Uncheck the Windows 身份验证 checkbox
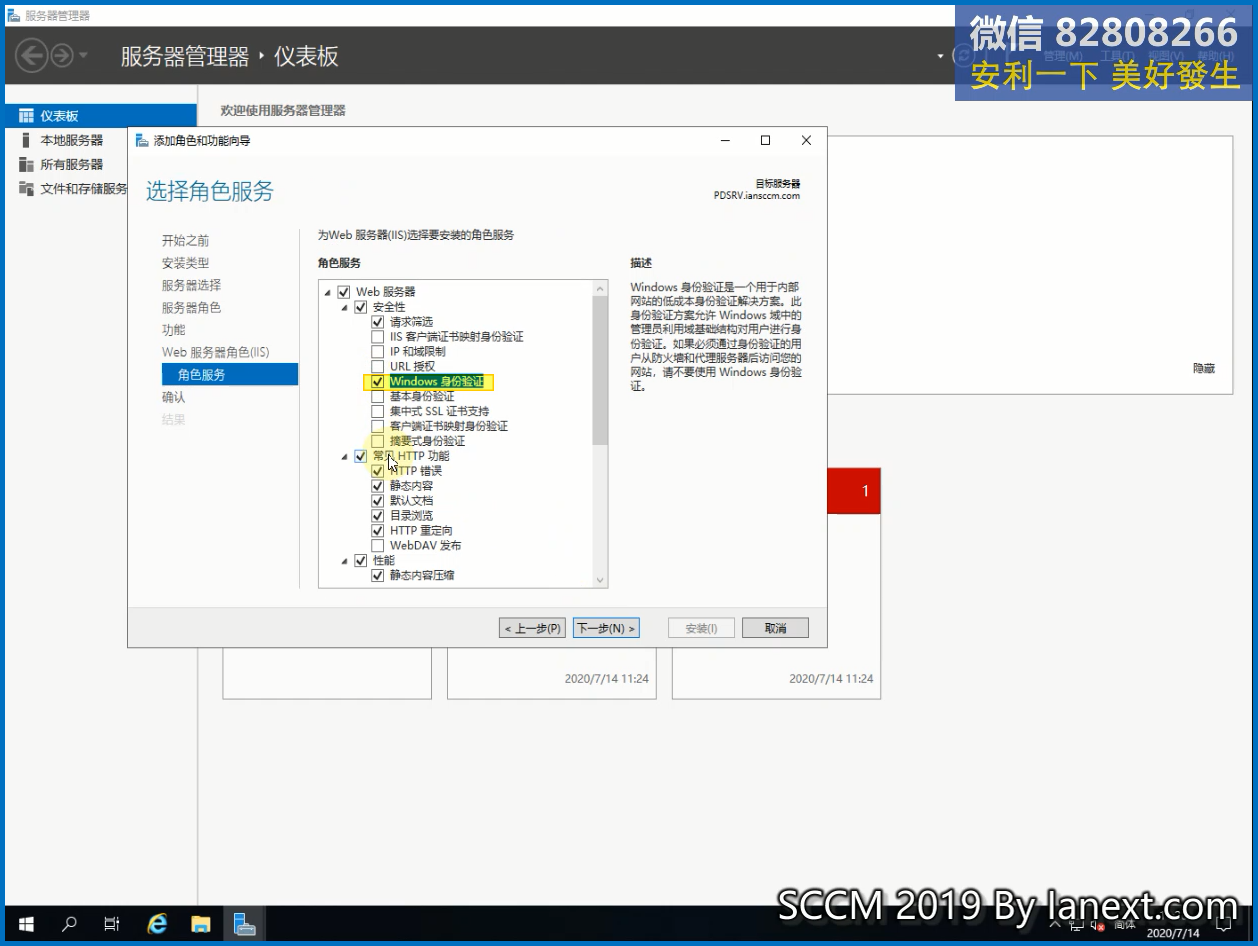The image size is (1258, 946). pyautogui.click(x=378, y=382)
